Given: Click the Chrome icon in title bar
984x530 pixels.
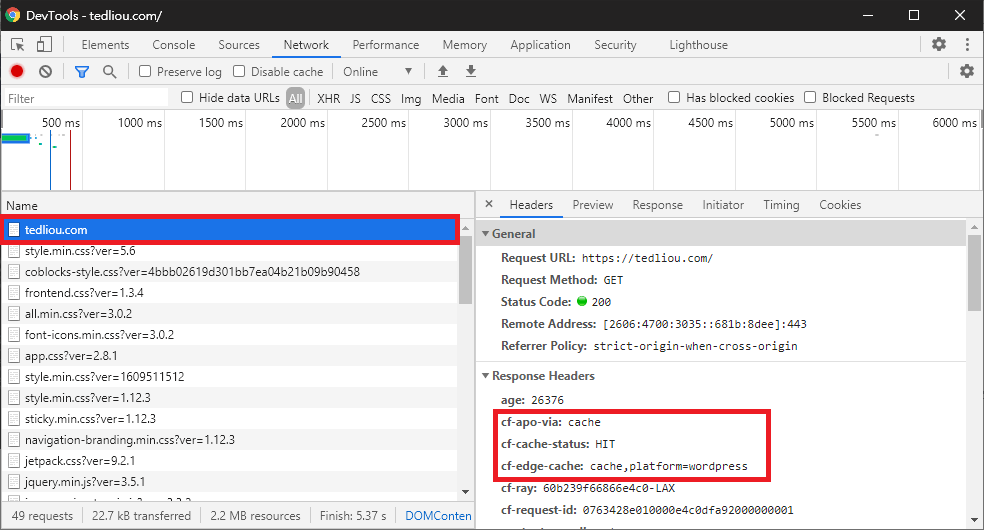Looking at the screenshot, I should pos(13,15).
